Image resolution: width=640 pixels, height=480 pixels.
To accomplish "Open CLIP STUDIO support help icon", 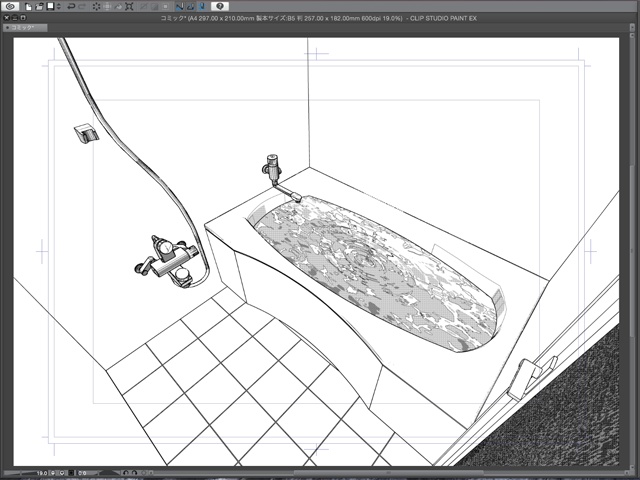I will tap(220, 6).
